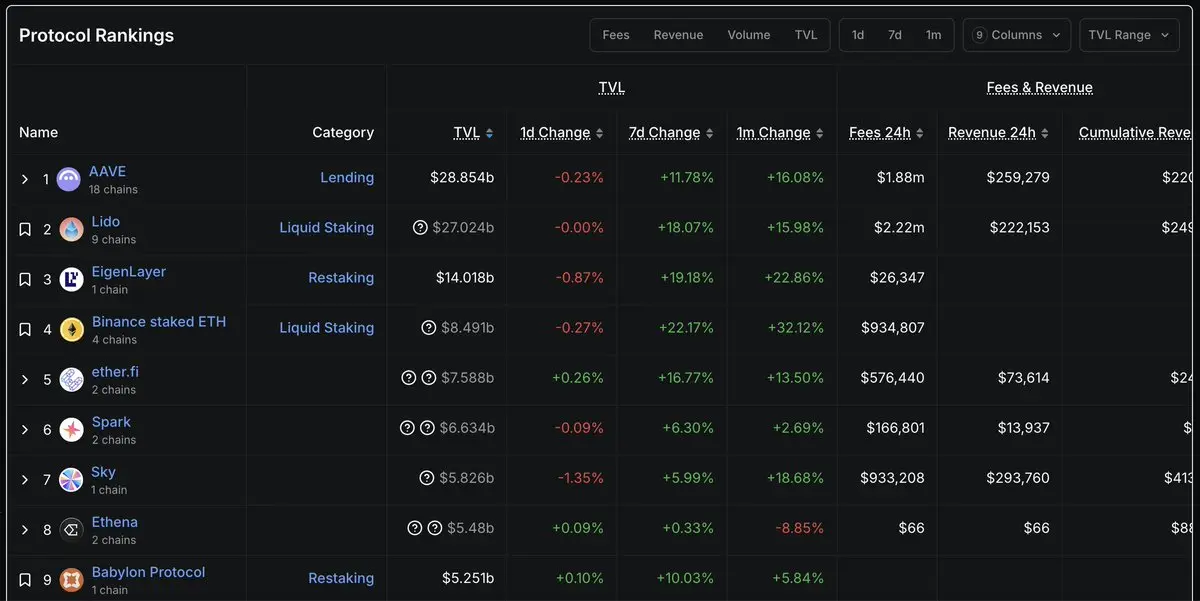Open the Lending category for AAVE
Image resolution: width=1200 pixels, height=601 pixels.
(x=347, y=178)
